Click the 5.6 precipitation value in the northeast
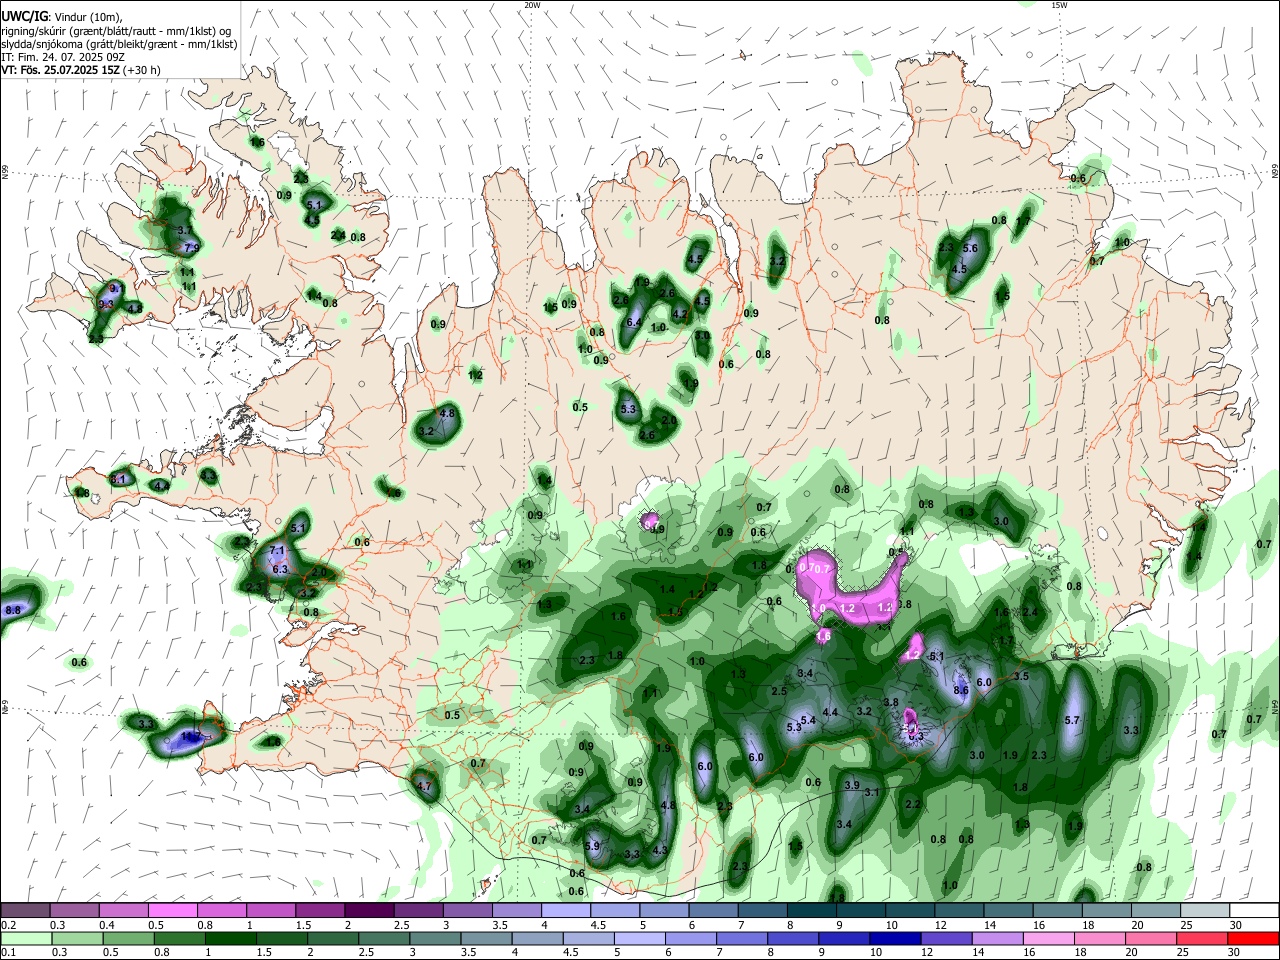 (x=969, y=248)
